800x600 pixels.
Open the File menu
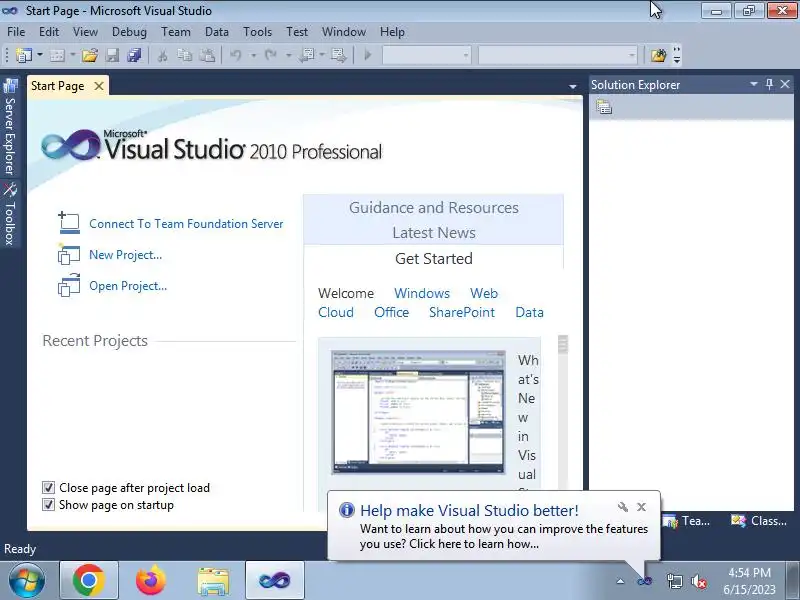[x=16, y=32]
